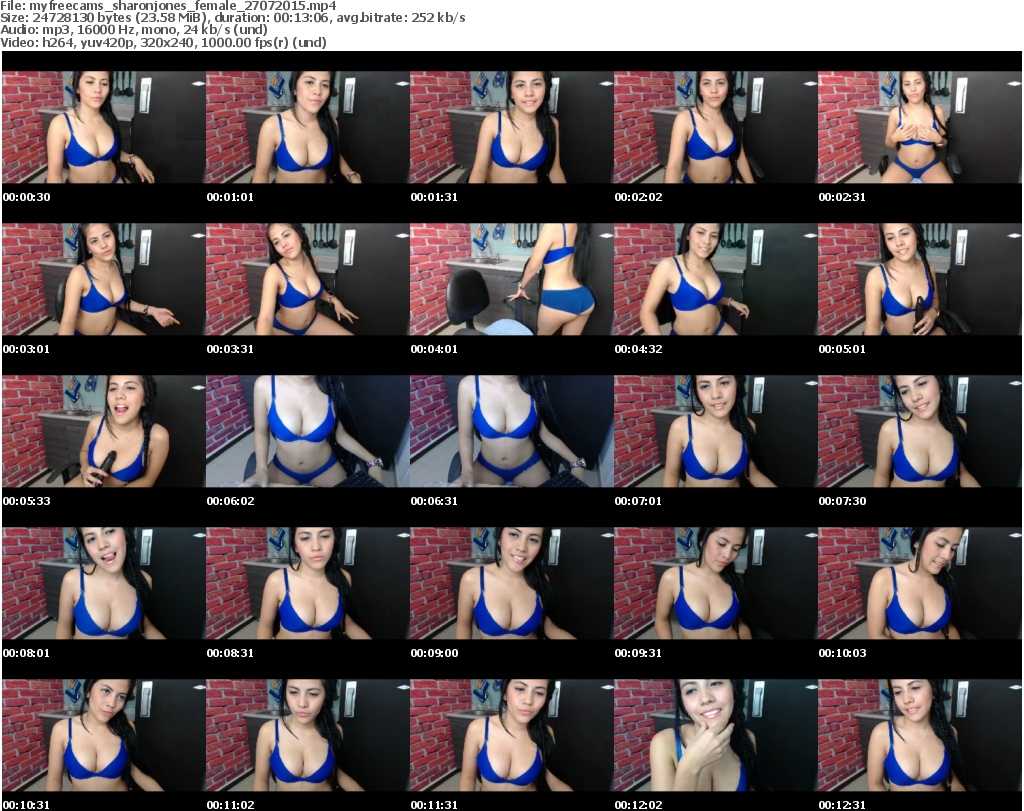Select the thumbnail at 00:07:30
This screenshot has width=1024, height=811.
pyautogui.click(x=920, y=431)
